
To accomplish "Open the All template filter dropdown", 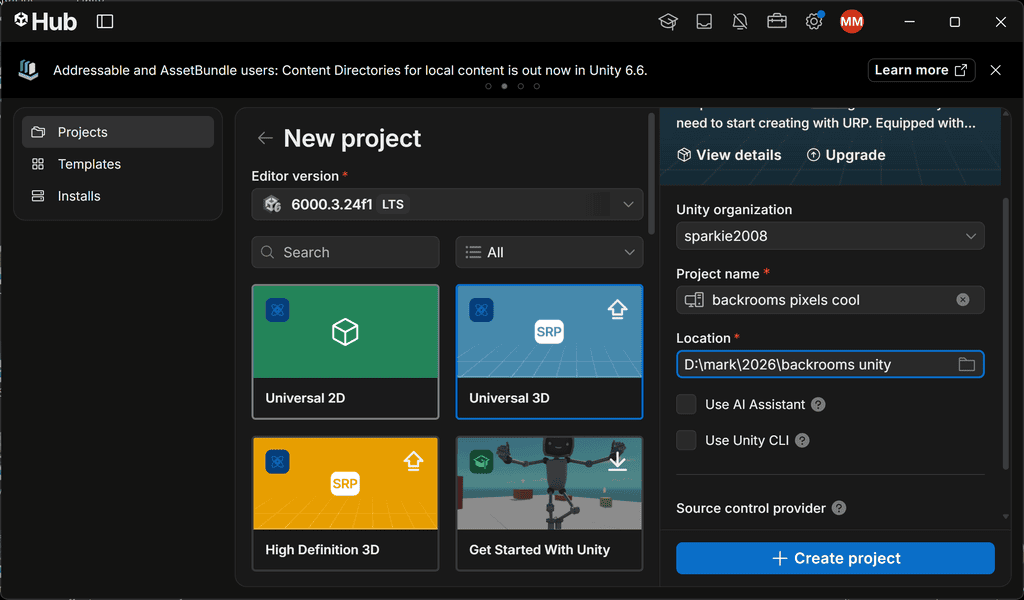I will point(549,252).
